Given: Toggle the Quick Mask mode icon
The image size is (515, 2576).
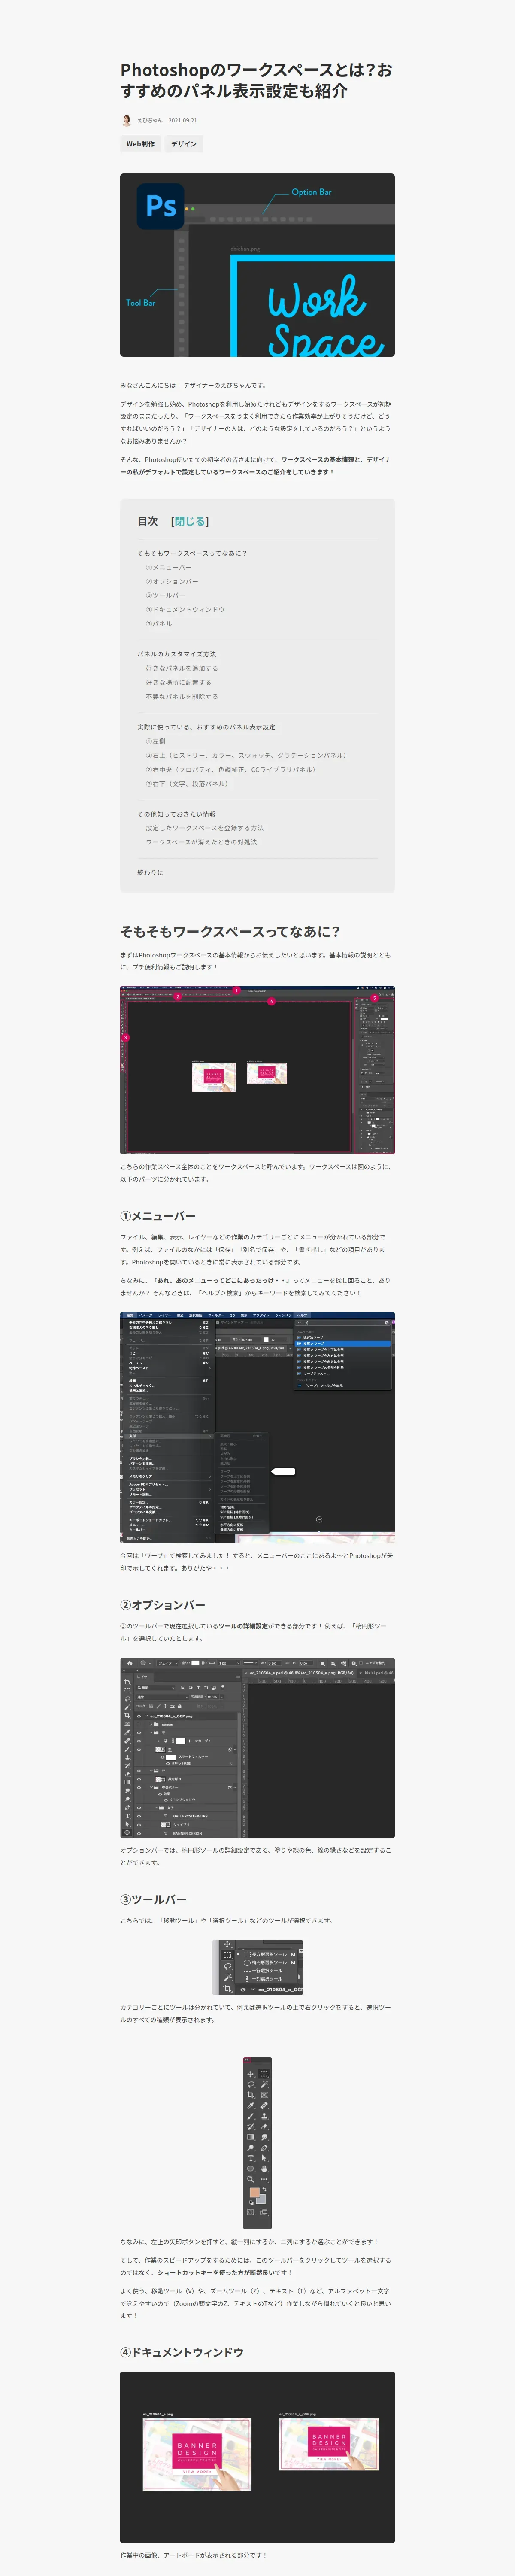Looking at the screenshot, I should click(x=250, y=2212).
